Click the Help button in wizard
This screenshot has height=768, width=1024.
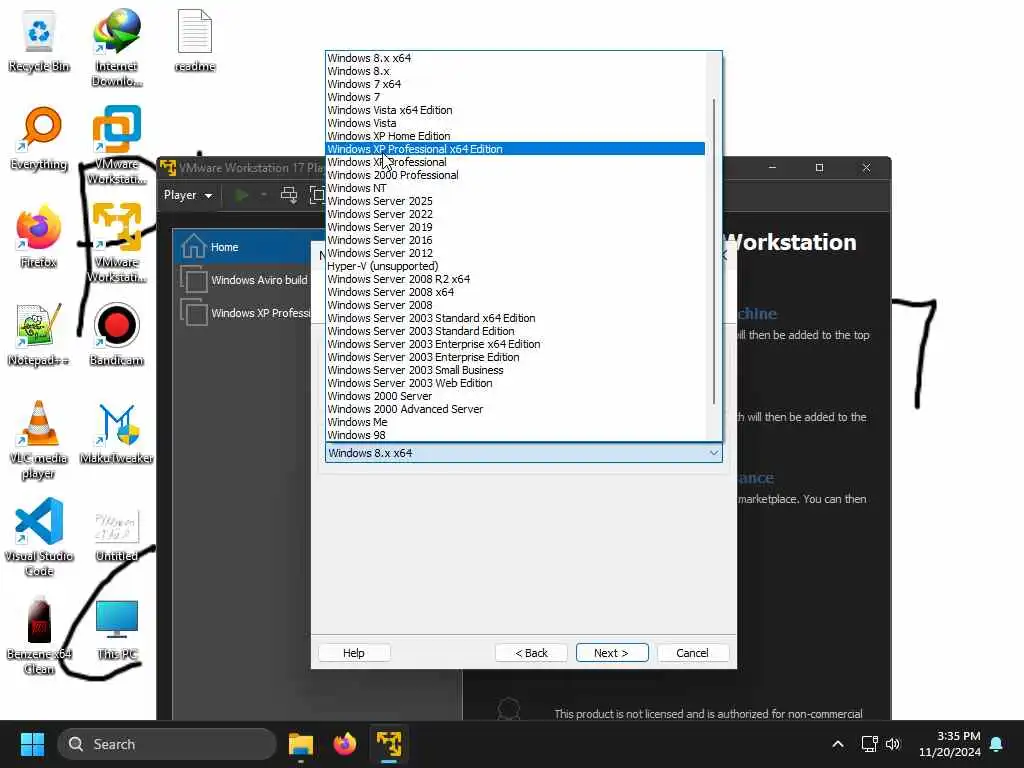[x=354, y=652]
